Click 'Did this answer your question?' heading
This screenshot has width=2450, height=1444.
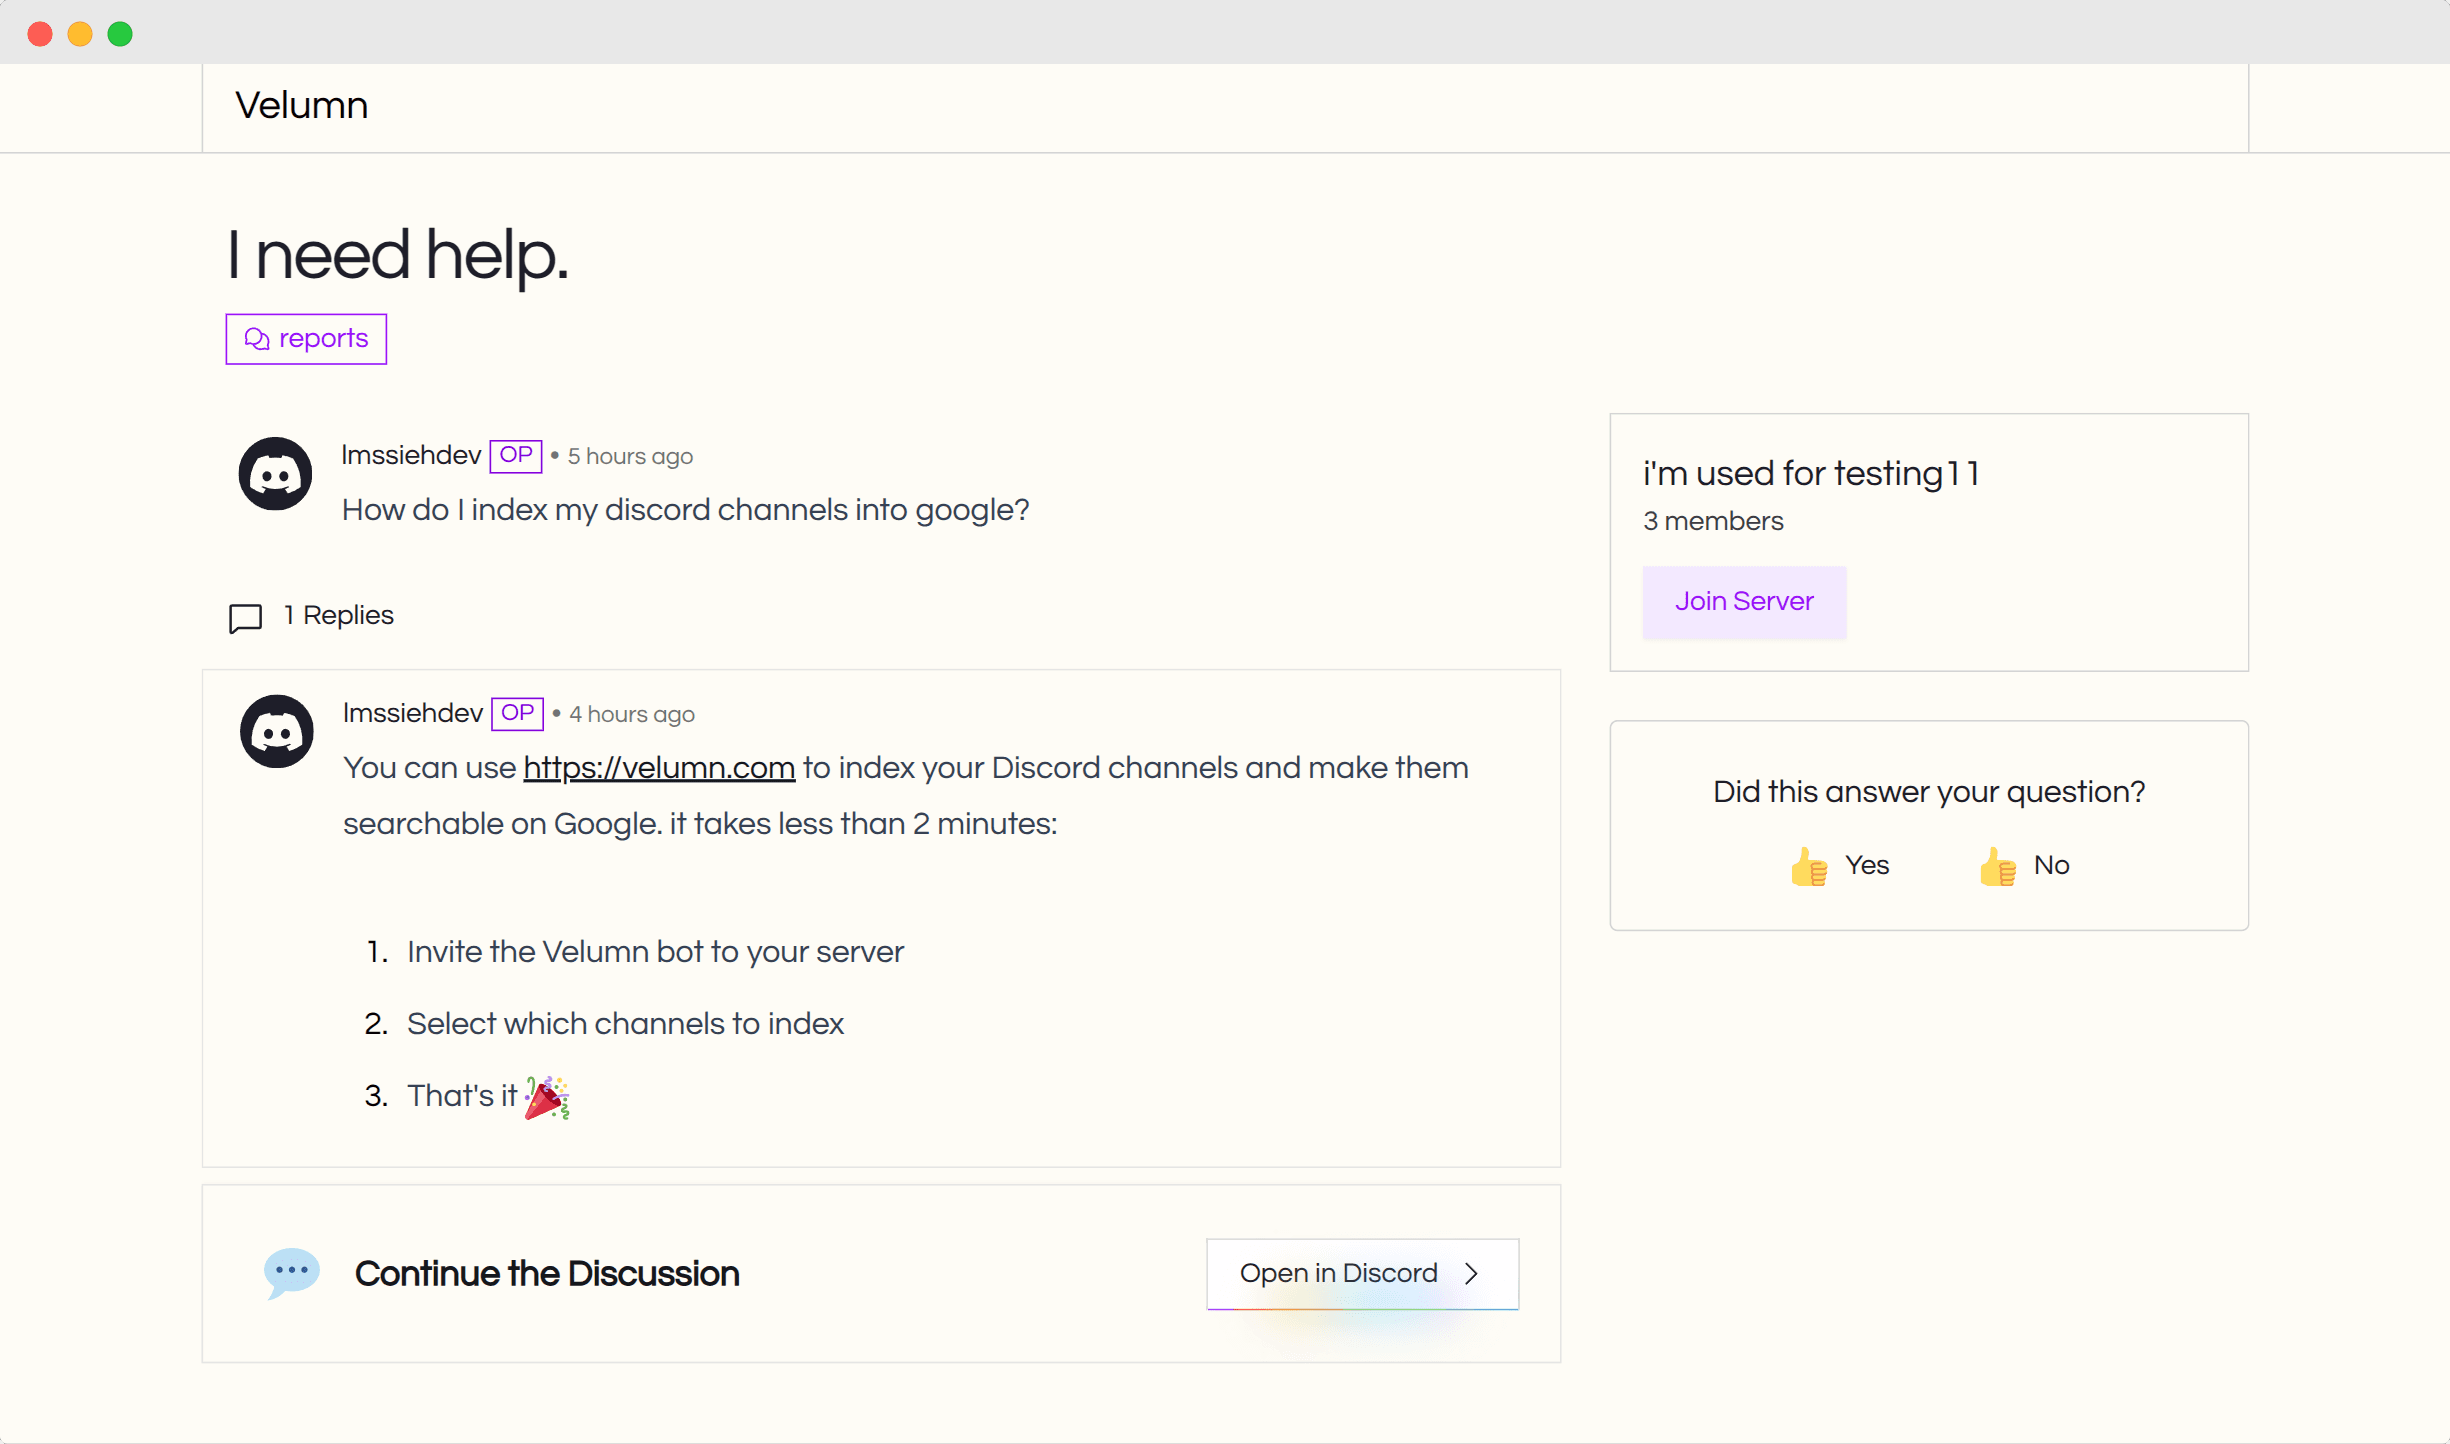1929,792
